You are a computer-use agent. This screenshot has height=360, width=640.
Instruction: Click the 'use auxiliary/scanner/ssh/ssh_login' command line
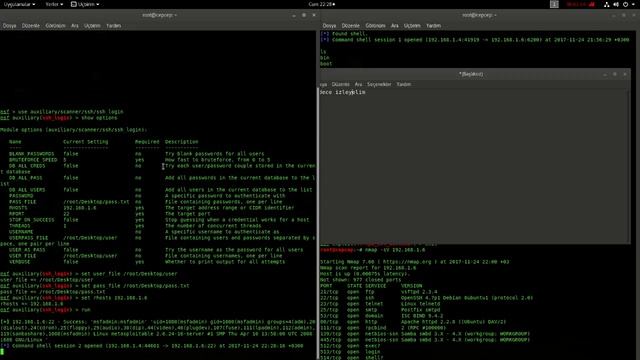62,111
